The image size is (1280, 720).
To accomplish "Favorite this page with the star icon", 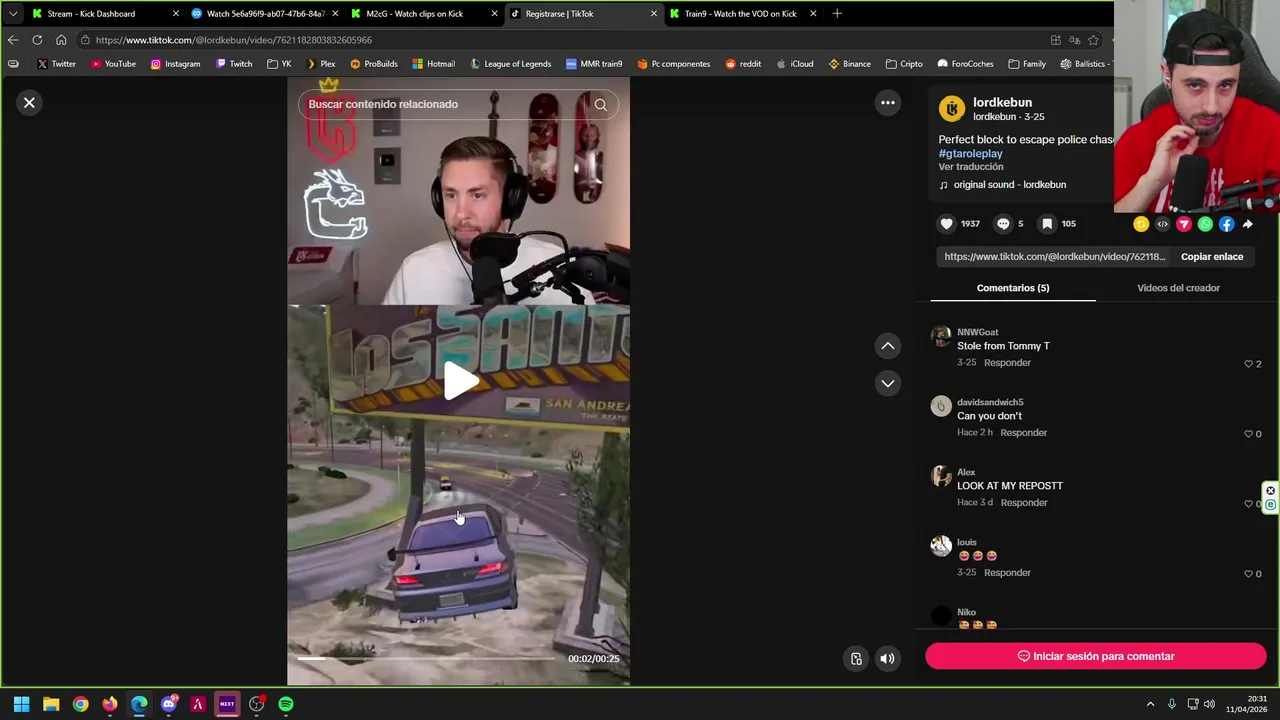I will 1093,40.
